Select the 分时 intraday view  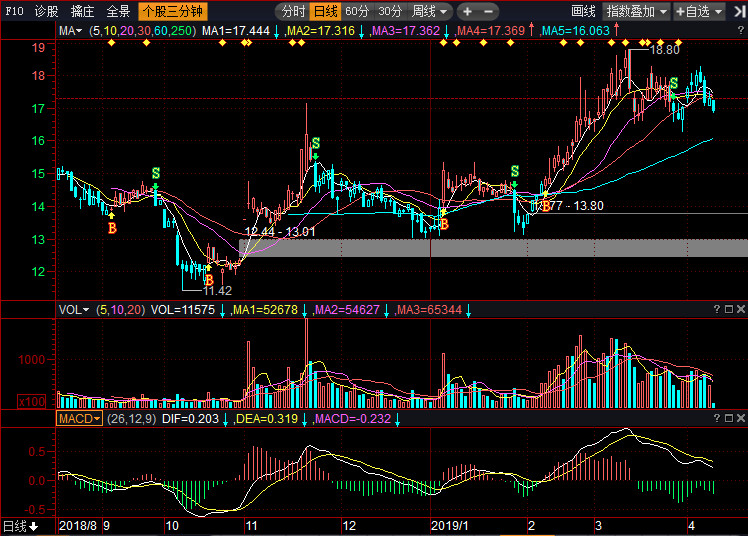pyautogui.click(x=292, y=12)
